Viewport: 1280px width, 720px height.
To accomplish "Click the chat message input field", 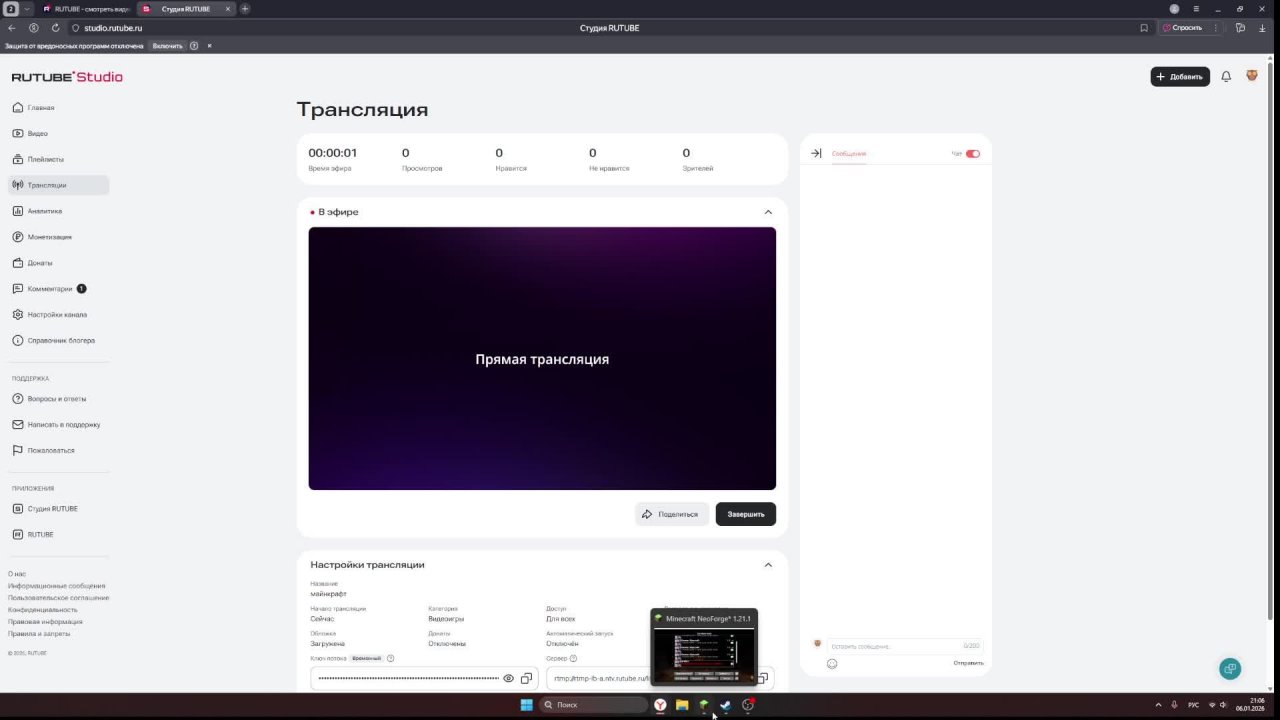I will [x=906, y=646].
